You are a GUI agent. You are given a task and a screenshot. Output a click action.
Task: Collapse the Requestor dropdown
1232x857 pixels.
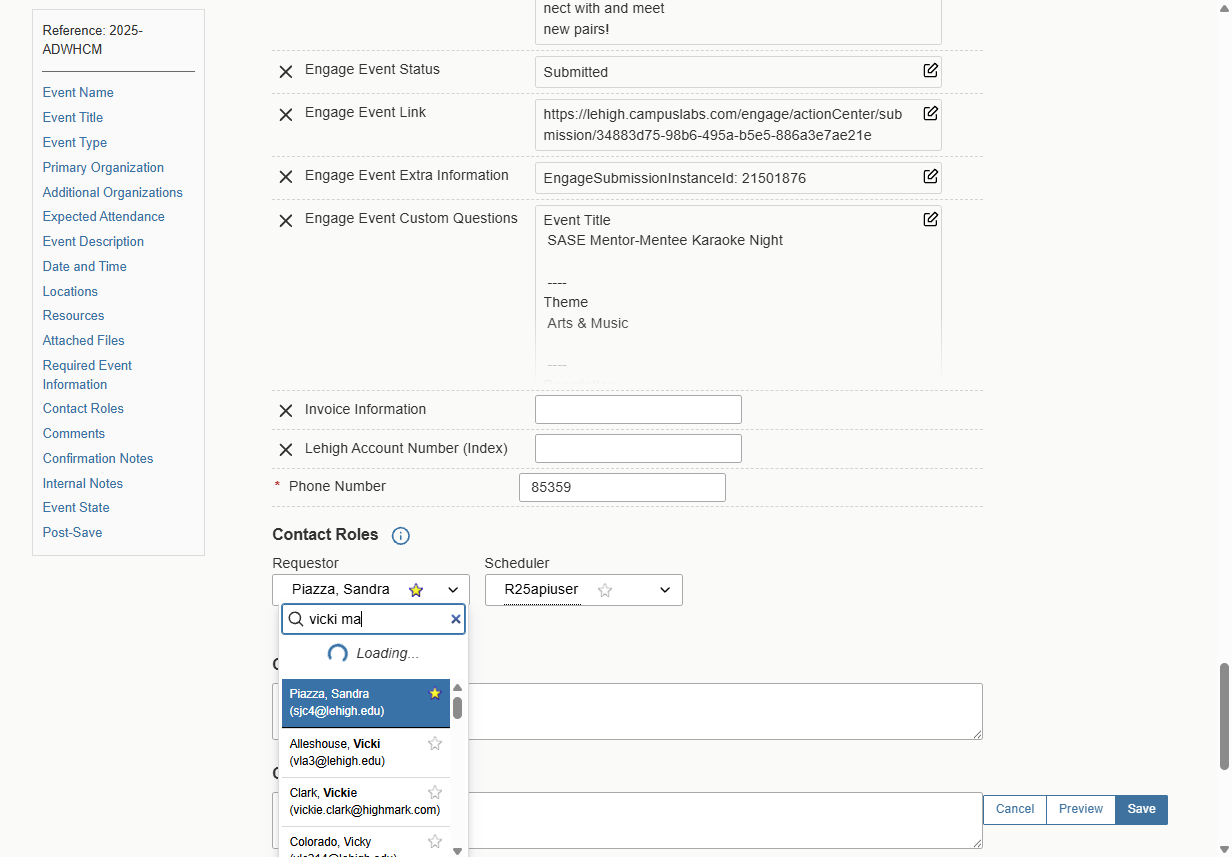(453, 590)
